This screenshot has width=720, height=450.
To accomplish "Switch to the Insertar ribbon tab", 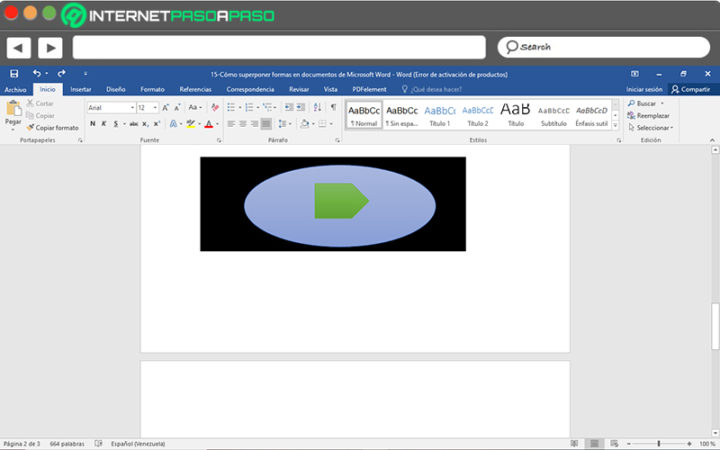I will (x=81, y=90).
